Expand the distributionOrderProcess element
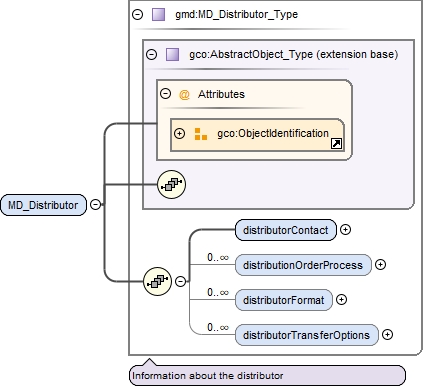This screenshot has height=389, width=424. coord(380,265)
